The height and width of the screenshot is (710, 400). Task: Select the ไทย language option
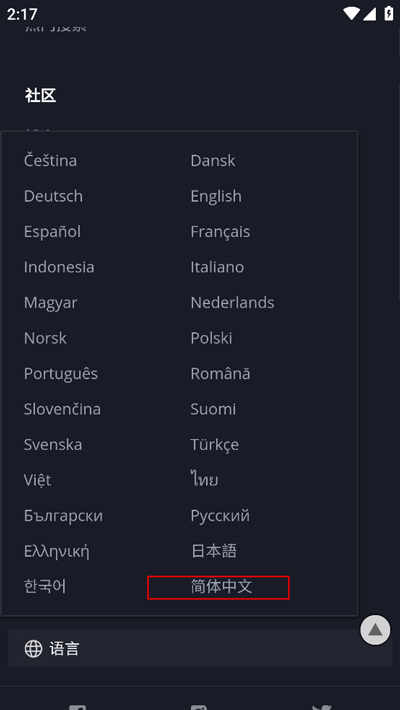(x=204, y=480)
